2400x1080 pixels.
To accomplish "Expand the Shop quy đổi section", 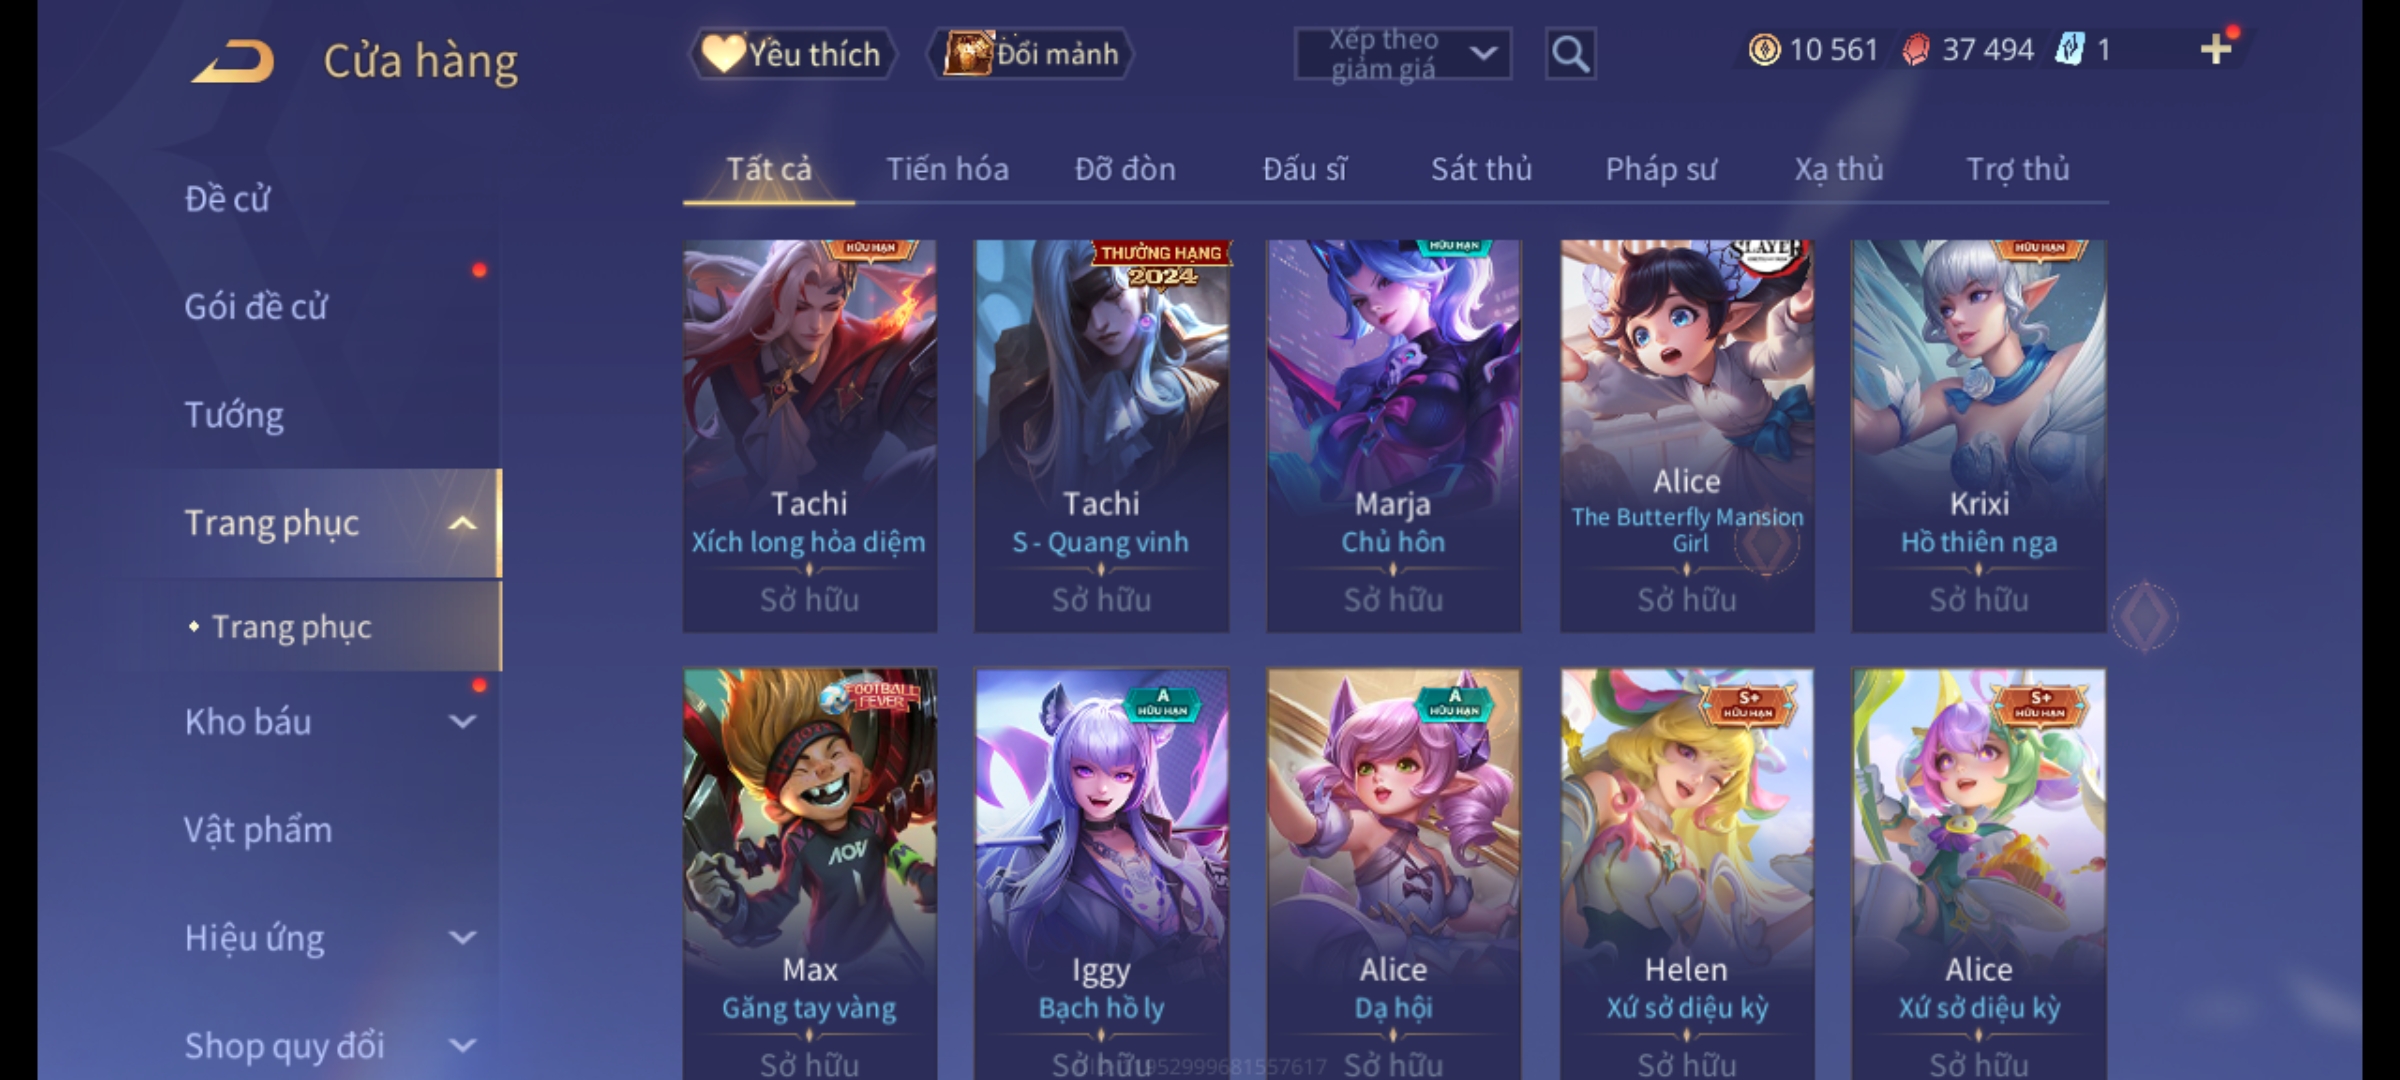I will (x=463, y=1045).
